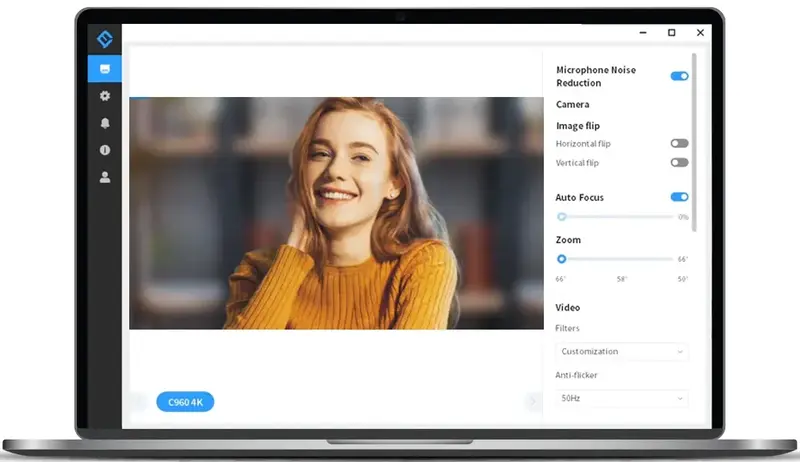The image size is (800, 462).
Task: Click the focus slider handle under Auto Focus
Action: [562, 217]
